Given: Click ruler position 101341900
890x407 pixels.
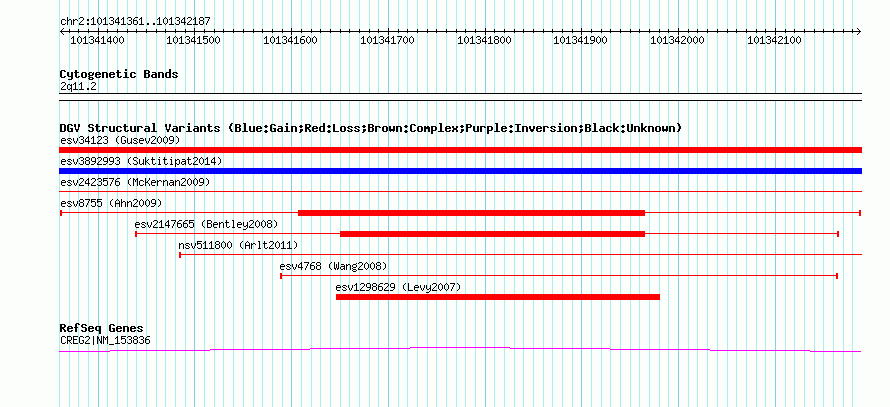Looking at the screenshot, I should (581, 40).
